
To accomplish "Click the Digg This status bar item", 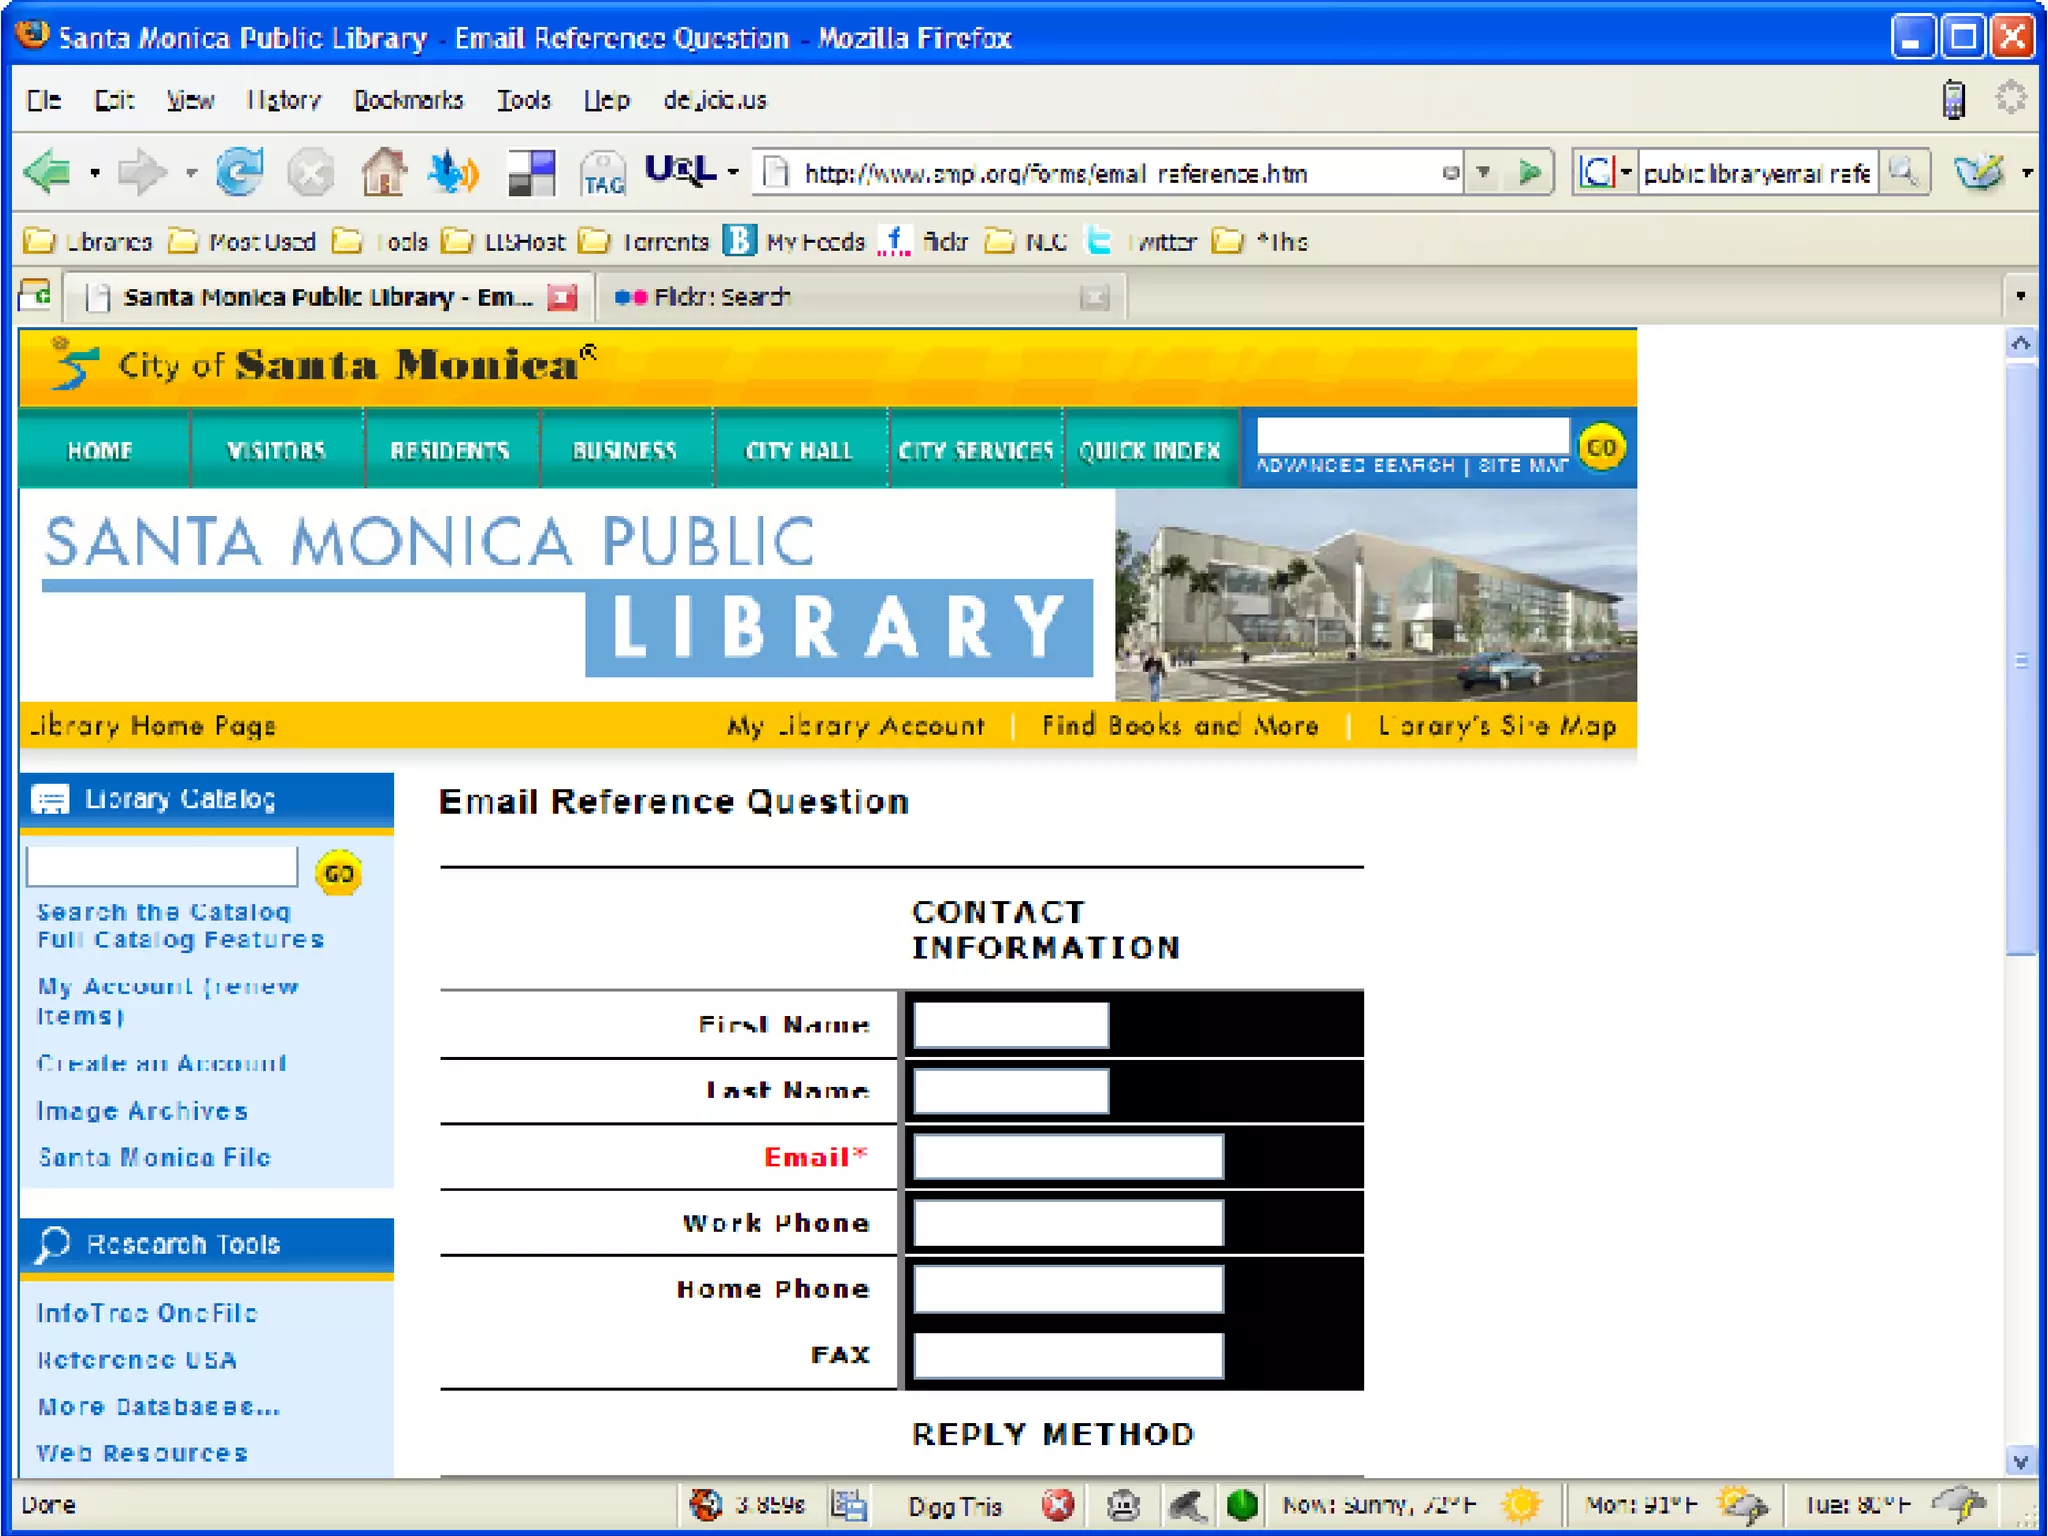I will pyautogui.click(x=953, y=1506).
